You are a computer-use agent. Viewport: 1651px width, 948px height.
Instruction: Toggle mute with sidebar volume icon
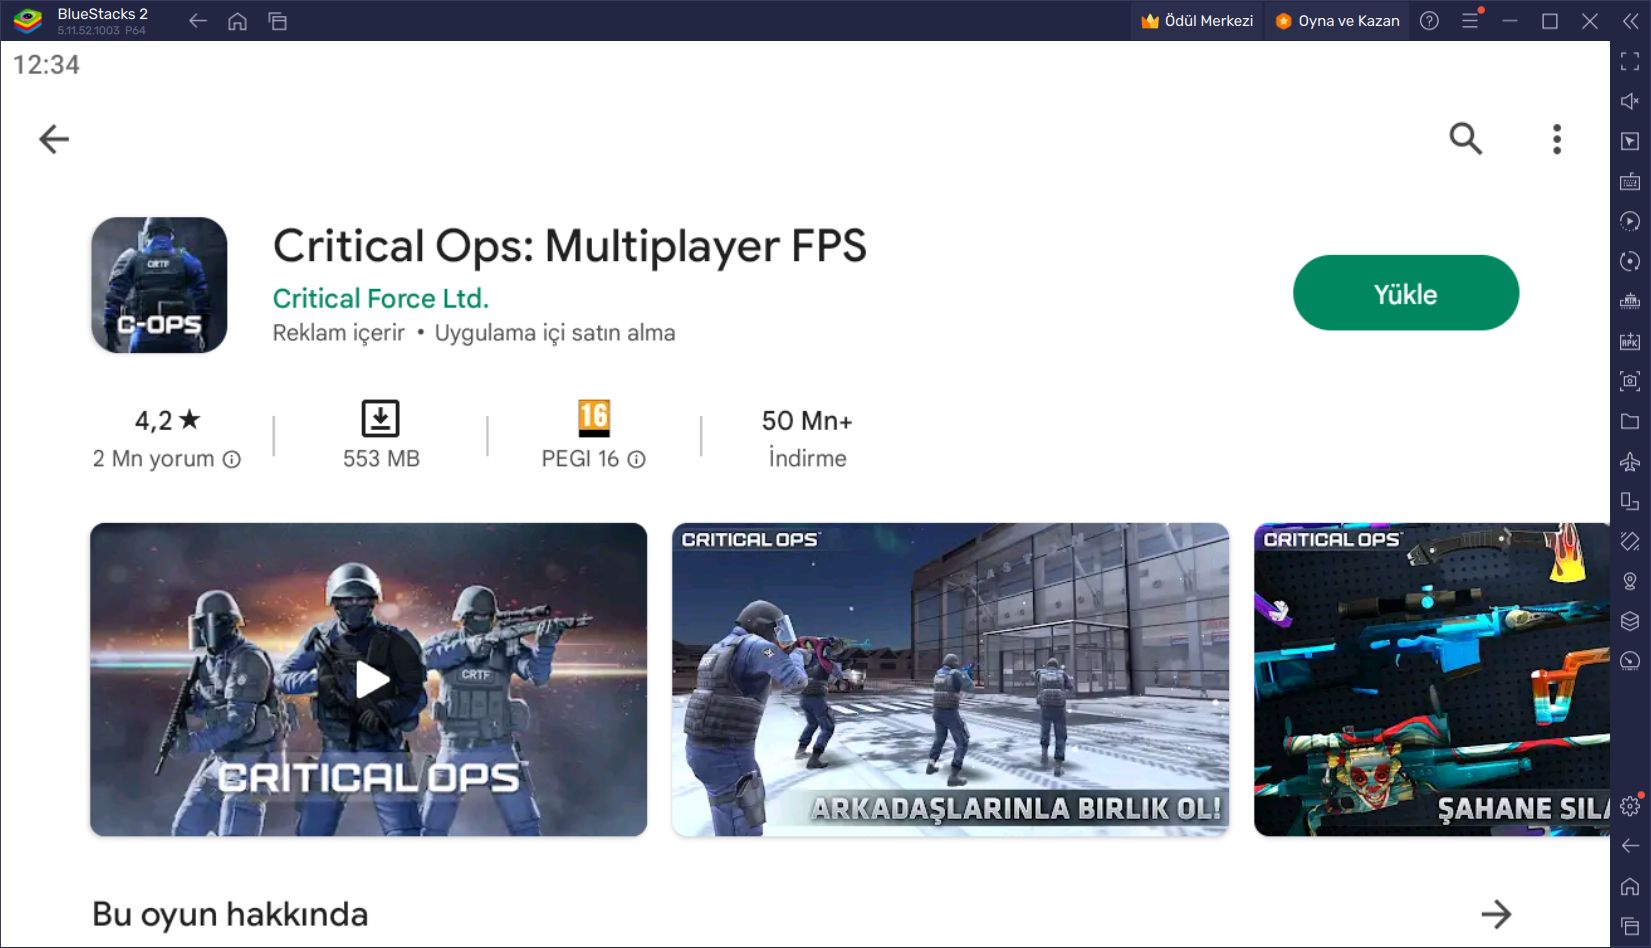[1630, 101]
